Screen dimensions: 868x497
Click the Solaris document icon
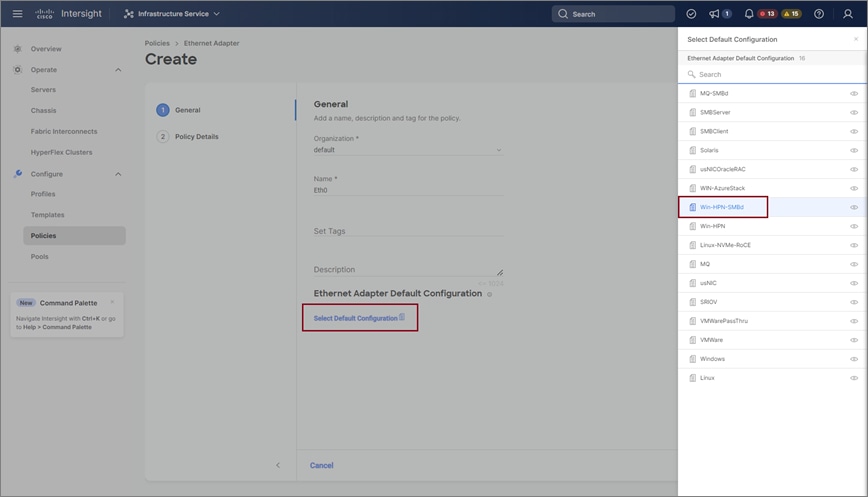(x=692, y=151)
